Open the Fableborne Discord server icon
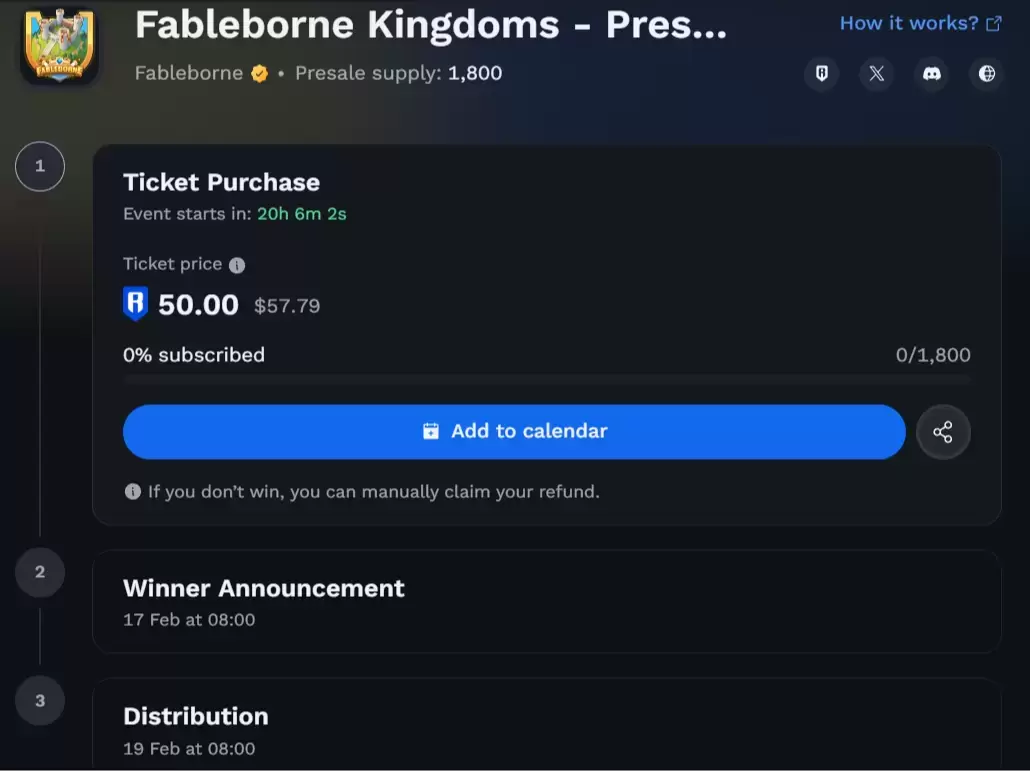The image size is (1030, 771). (x=932, y=74)
